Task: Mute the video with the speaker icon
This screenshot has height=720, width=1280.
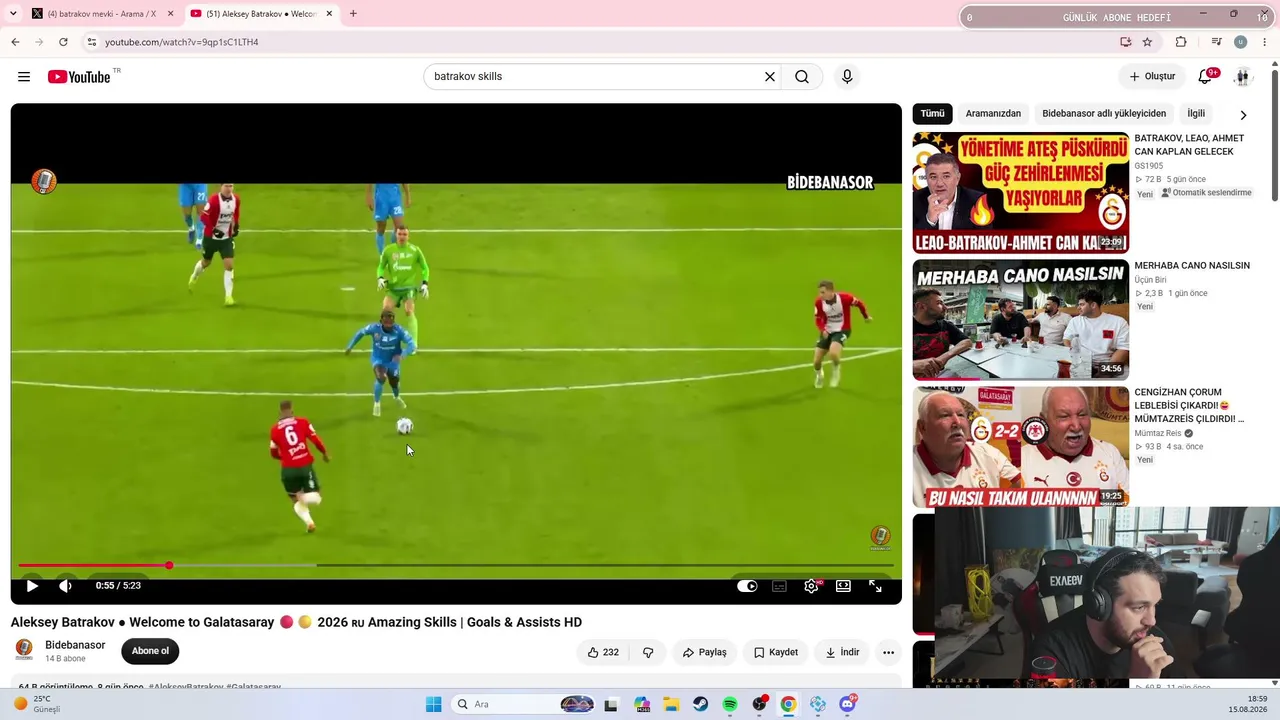Action: pos(66,586)
